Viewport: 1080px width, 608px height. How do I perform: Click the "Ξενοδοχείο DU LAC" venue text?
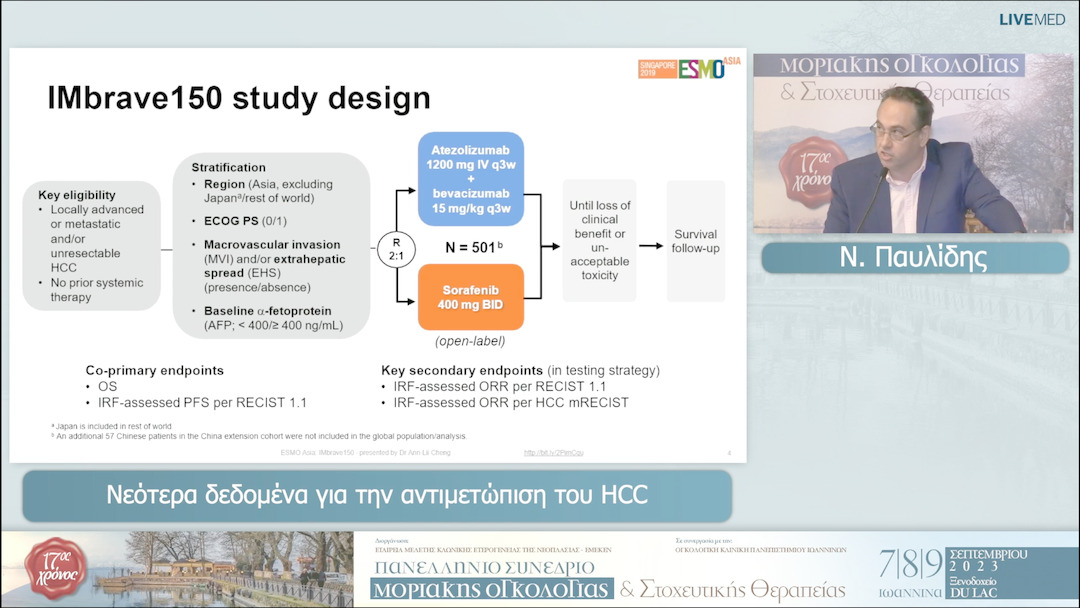pyautogui.click(x=973, y=586)
